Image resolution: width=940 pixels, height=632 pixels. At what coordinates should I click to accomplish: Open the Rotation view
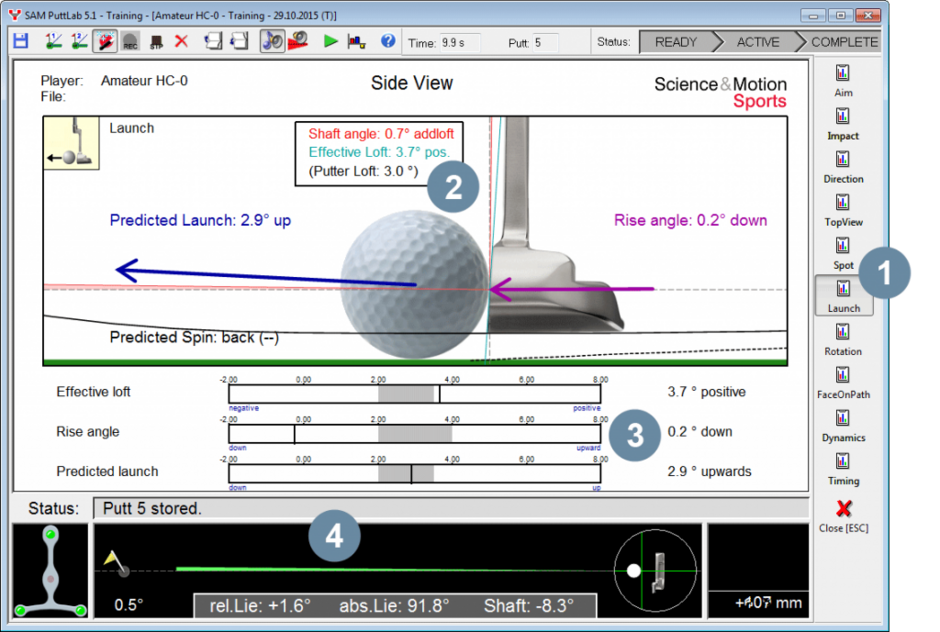coord(843,340)
